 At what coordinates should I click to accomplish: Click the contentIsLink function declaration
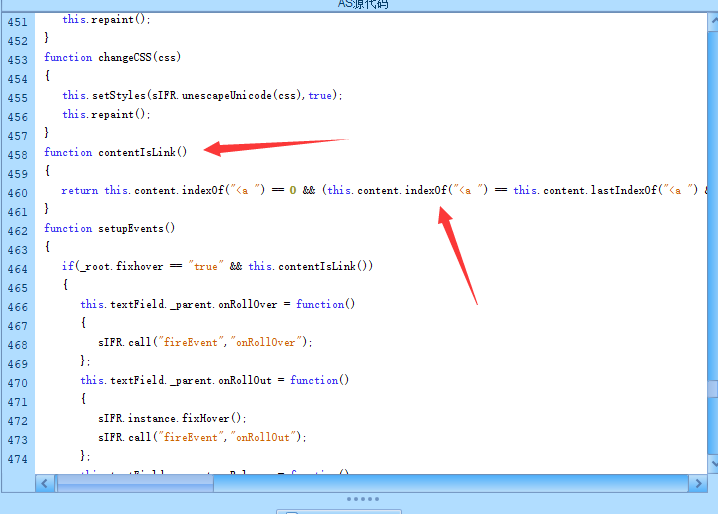click(115, 152)
